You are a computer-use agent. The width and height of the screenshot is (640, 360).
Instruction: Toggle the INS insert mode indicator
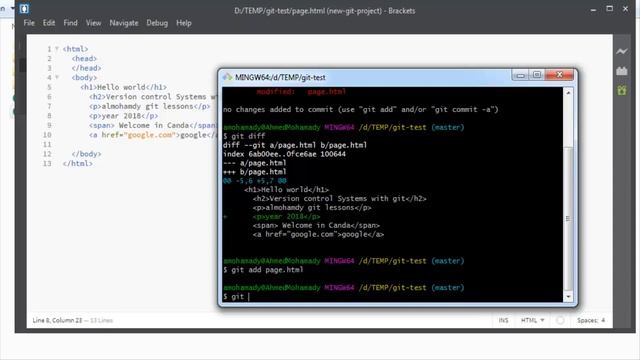click(503, 320)
